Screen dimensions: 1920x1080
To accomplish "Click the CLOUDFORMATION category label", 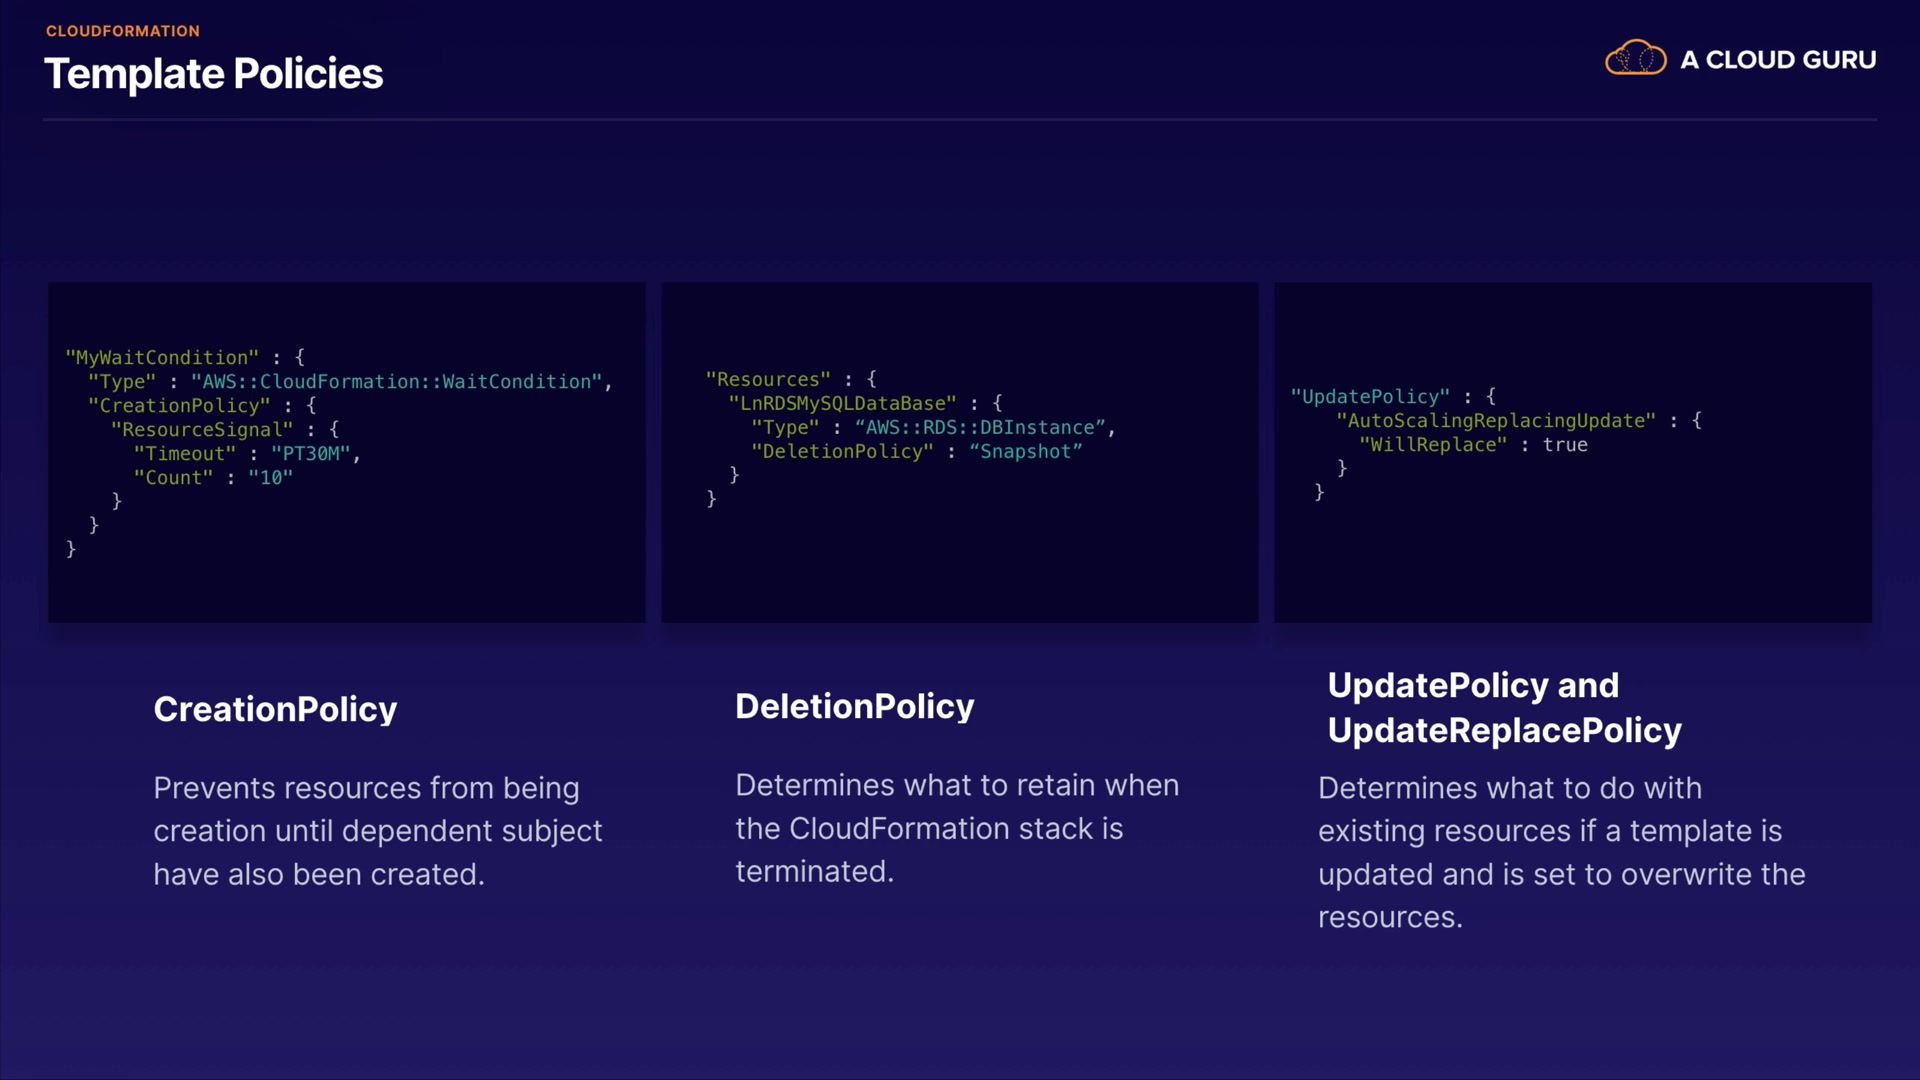I will (123, 31).
